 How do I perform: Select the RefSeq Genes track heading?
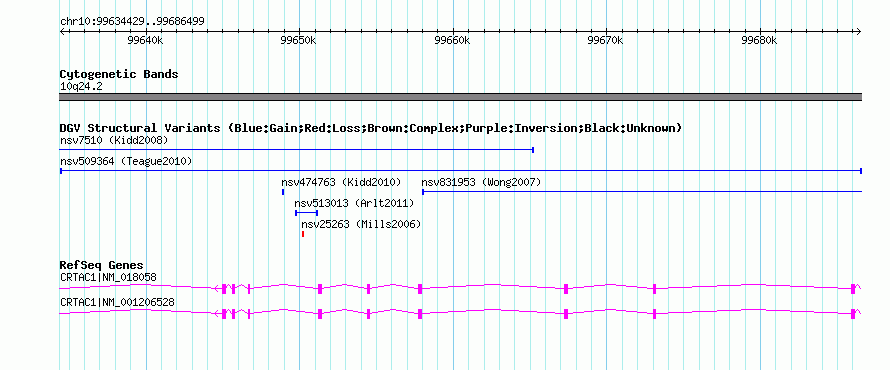pyautogui.click(x=102, y=266)
